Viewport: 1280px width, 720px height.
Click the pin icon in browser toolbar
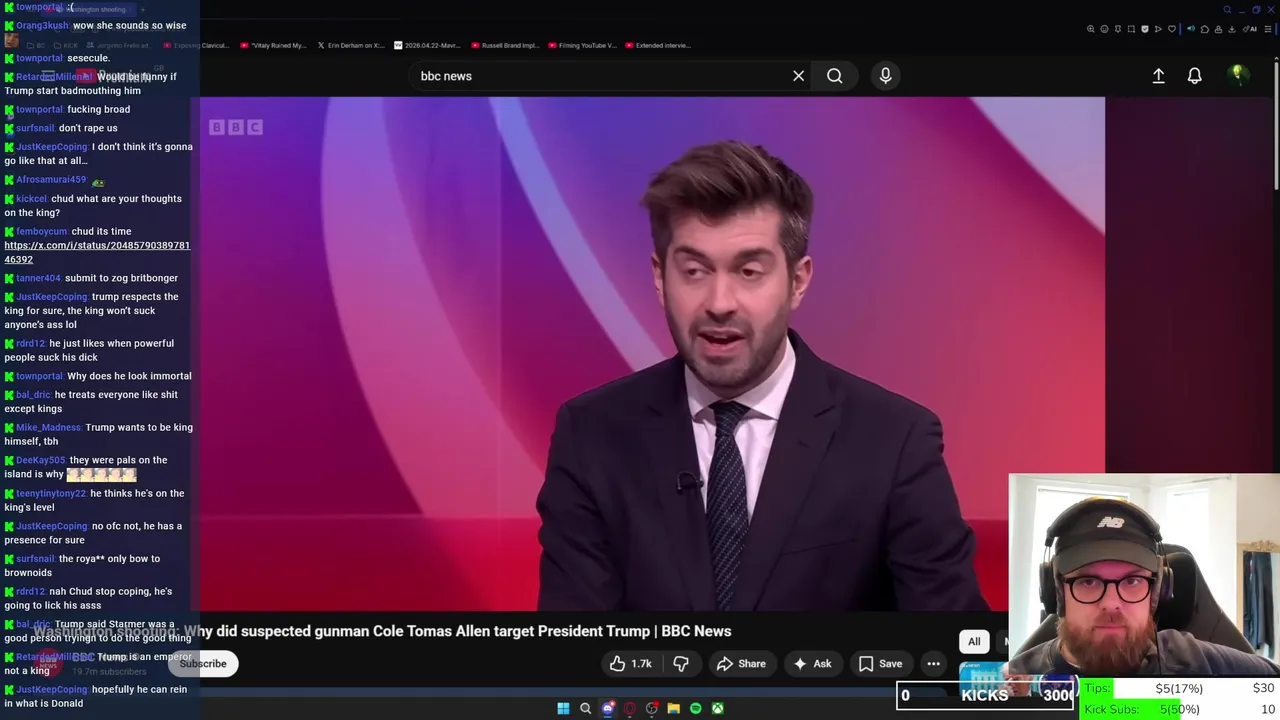pos(1118,29)
